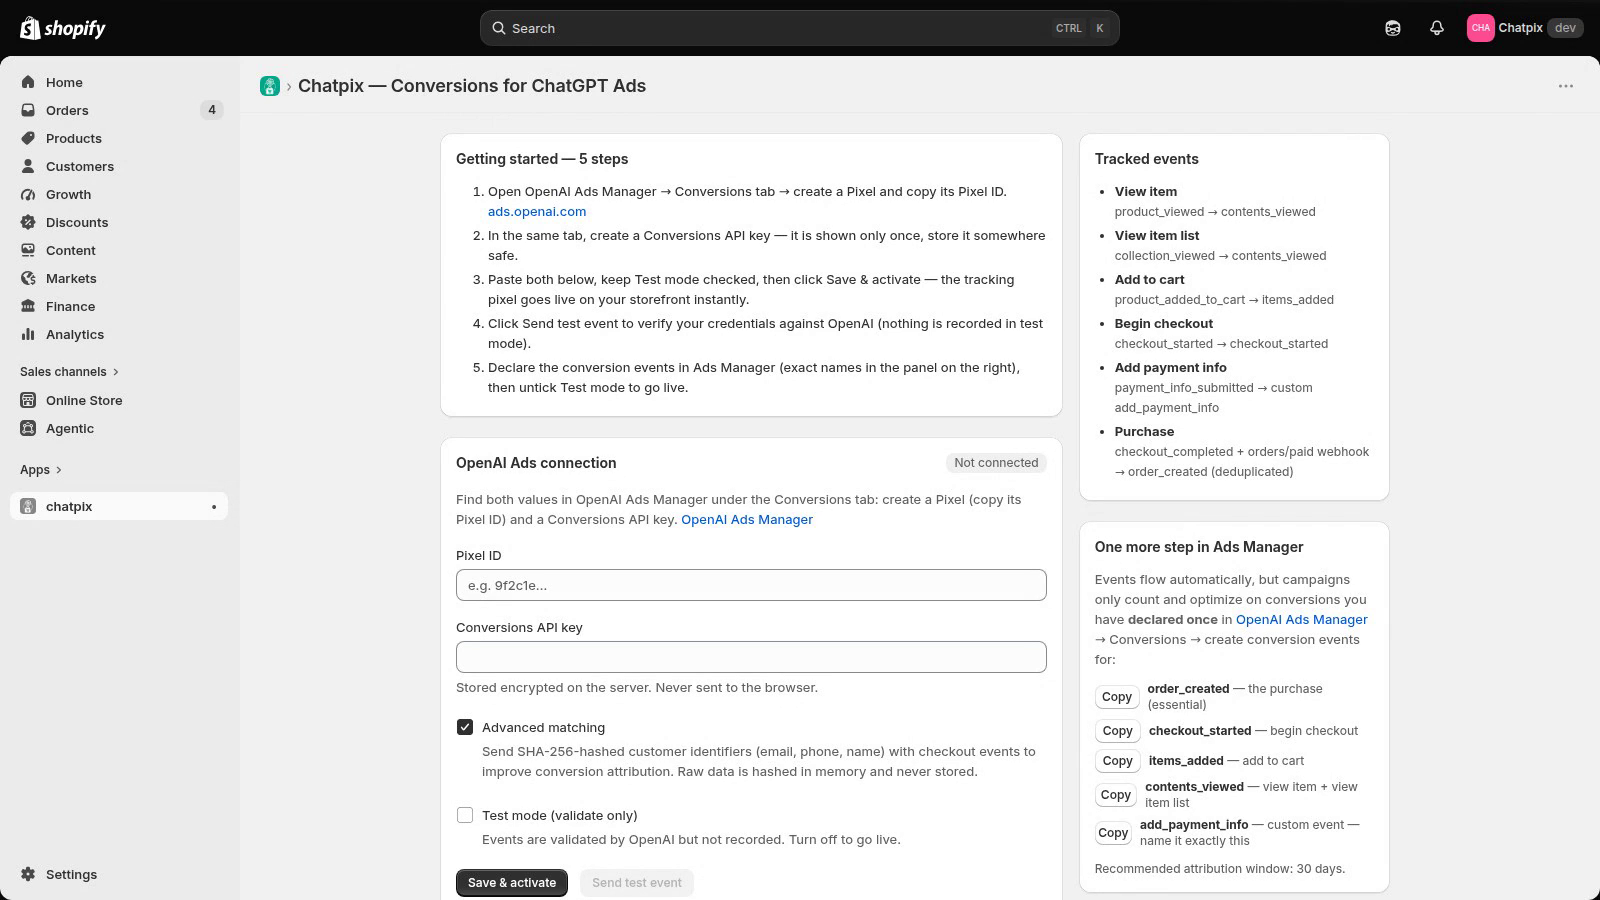Expand the Sales channels section
This screenshot has height=900, width=1600.
[69, 371]
